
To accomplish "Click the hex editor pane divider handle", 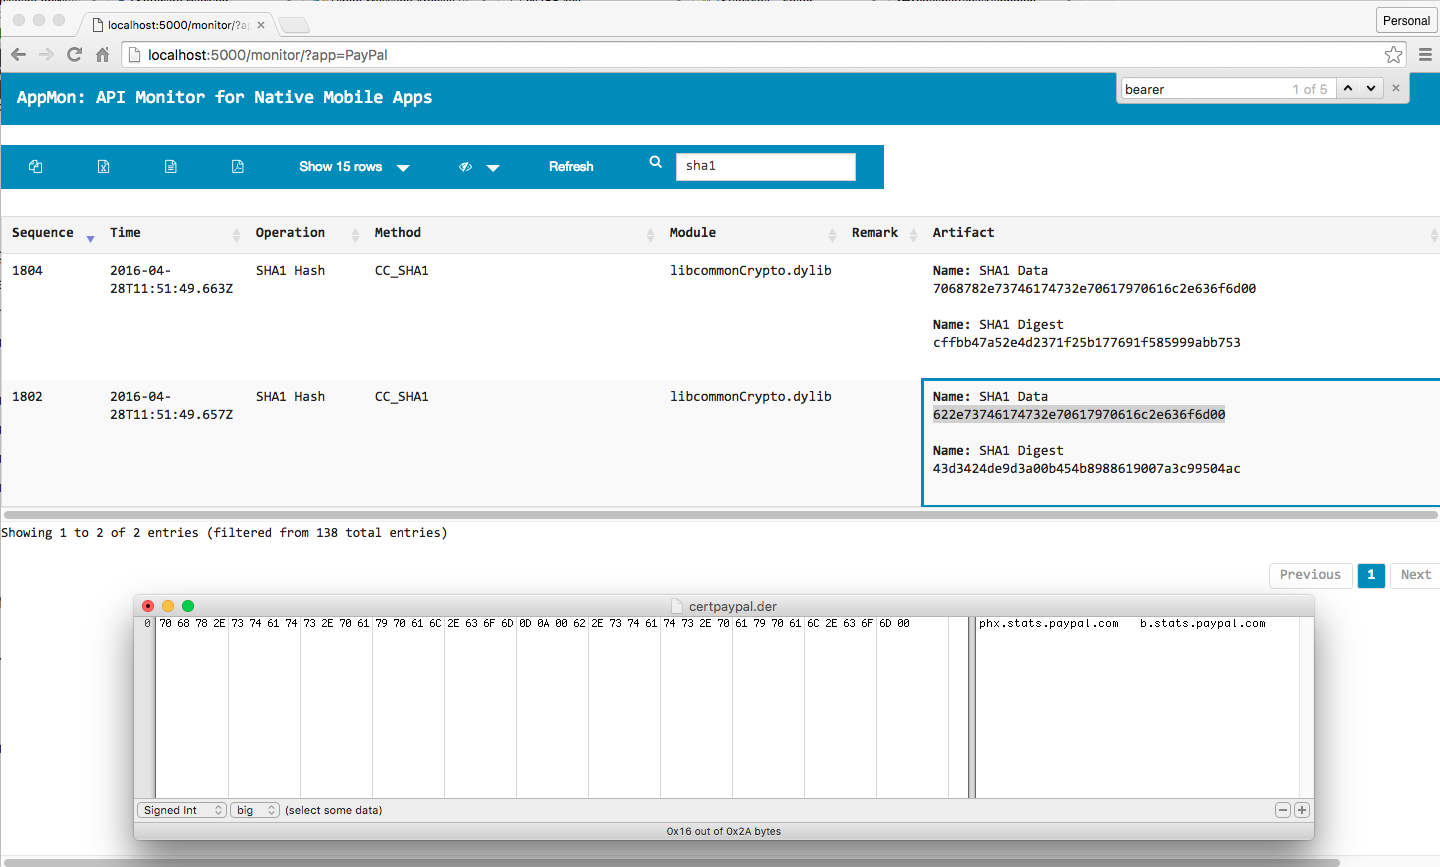I will (972, 707).
